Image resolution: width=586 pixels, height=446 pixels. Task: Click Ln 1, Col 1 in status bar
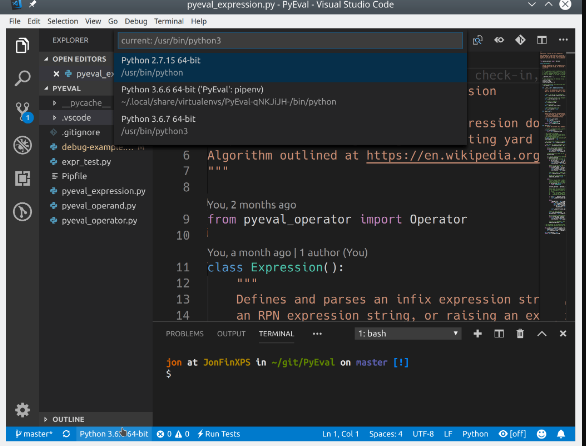point(340,434)
